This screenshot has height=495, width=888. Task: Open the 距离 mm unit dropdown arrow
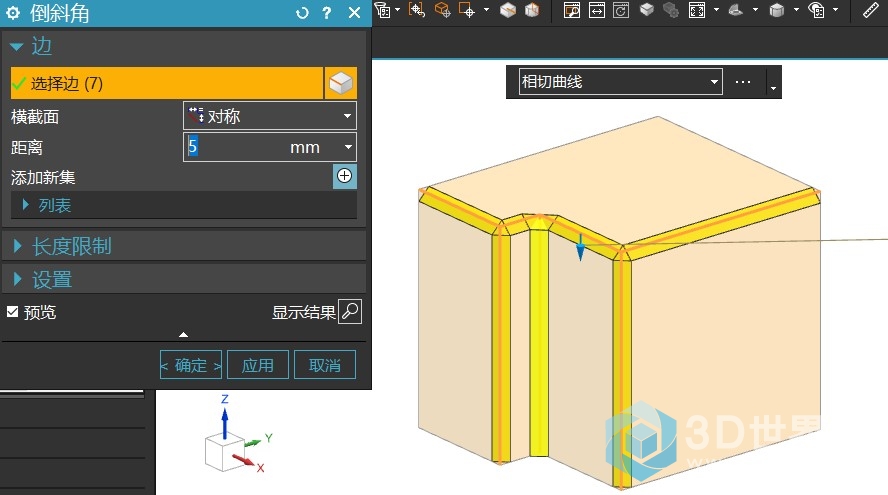pos(348,147)
